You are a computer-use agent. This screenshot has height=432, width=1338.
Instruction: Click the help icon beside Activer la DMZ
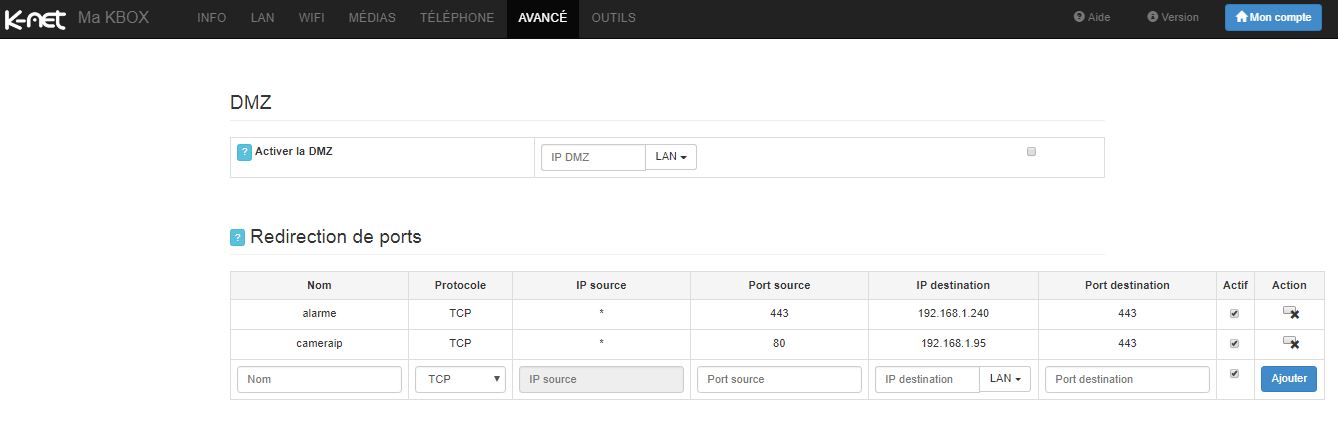[x=244, y=152]
